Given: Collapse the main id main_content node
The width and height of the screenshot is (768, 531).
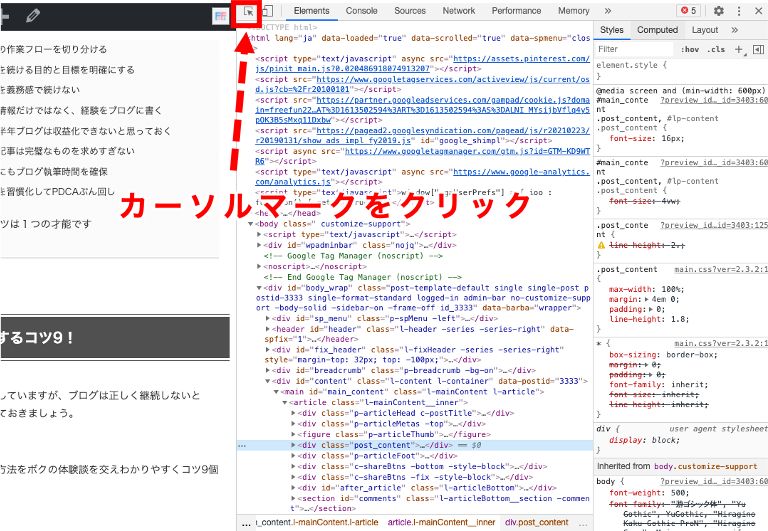Looking at the screenshot, I should click(276, 392).
